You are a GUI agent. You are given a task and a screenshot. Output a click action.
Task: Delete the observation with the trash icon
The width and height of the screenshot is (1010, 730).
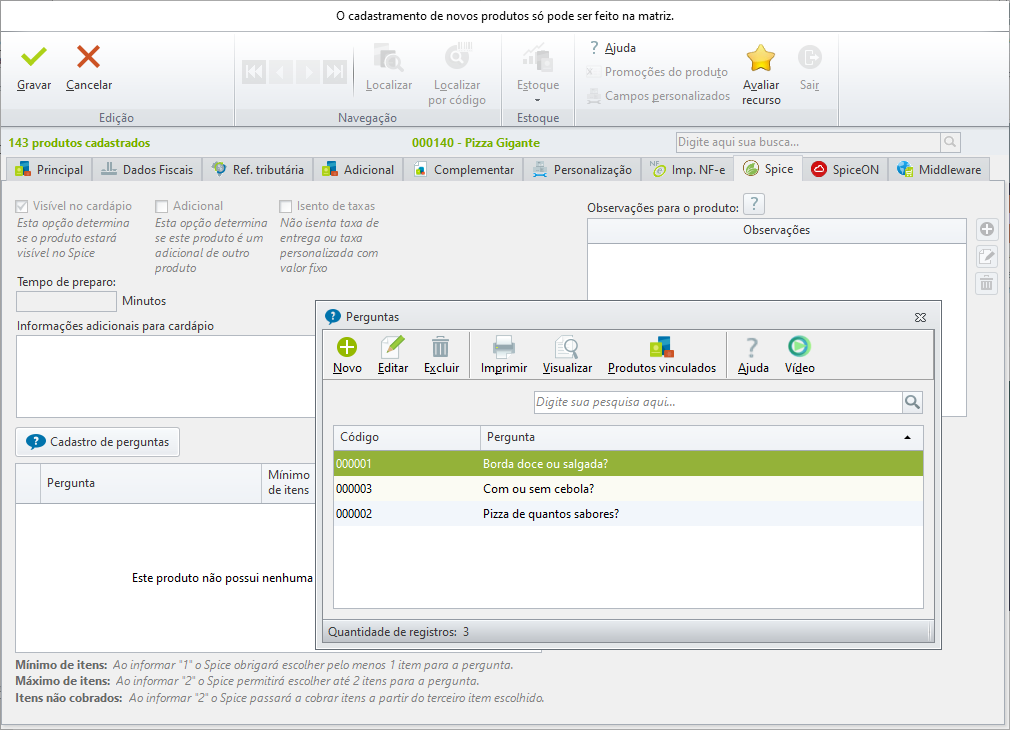[x=986, y=283]
